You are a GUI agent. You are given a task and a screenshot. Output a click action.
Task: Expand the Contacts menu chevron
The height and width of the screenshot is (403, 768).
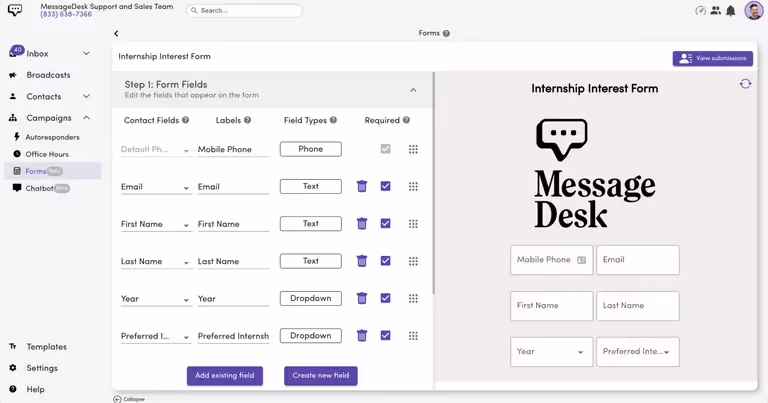coord(86,96)
